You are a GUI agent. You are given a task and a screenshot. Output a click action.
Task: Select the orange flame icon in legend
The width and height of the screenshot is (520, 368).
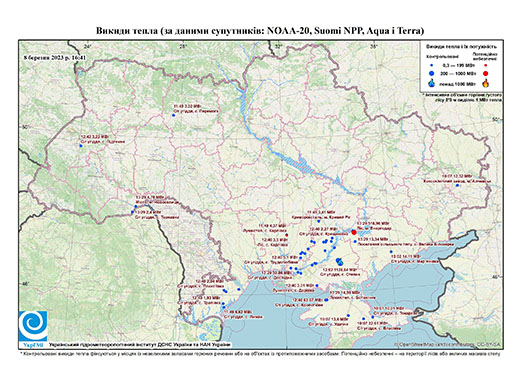[x=486, y=83]
